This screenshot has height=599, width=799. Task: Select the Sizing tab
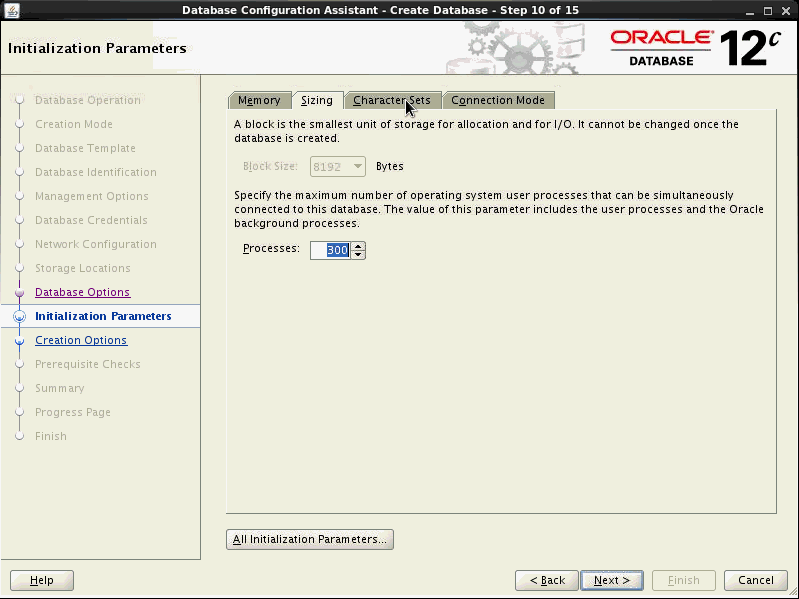[317, 100]
